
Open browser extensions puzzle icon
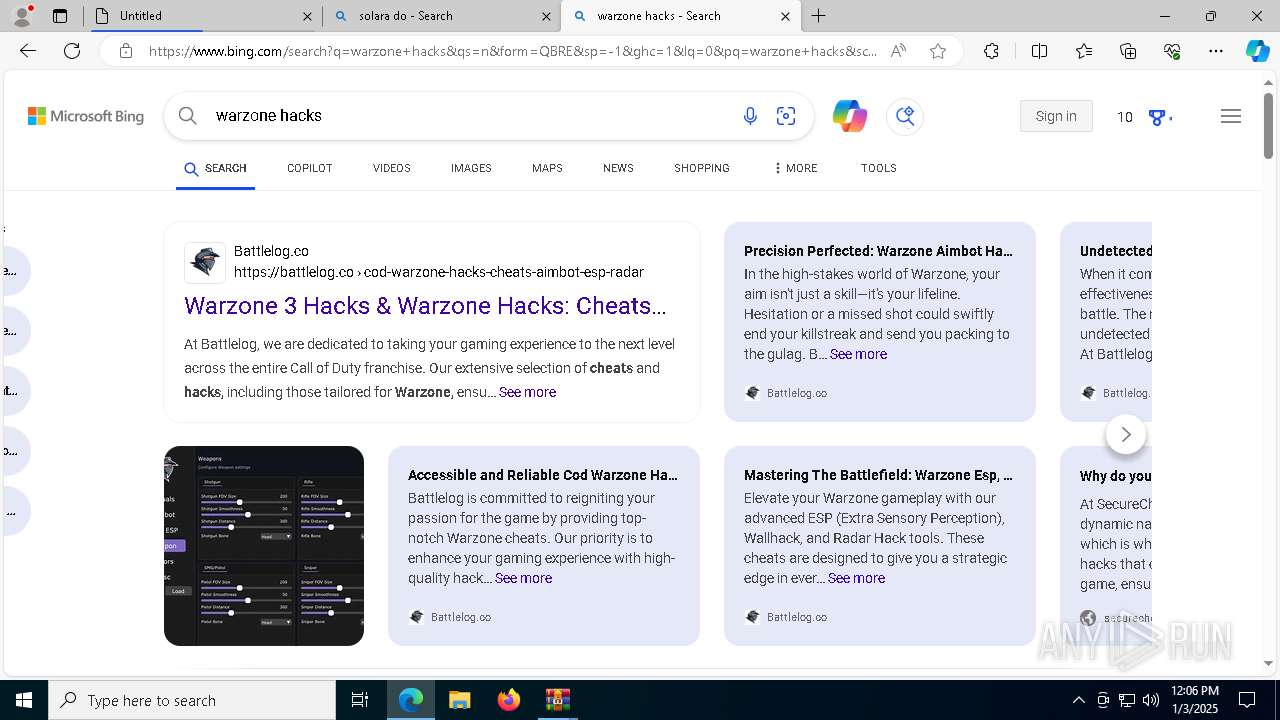pos(991,51)
